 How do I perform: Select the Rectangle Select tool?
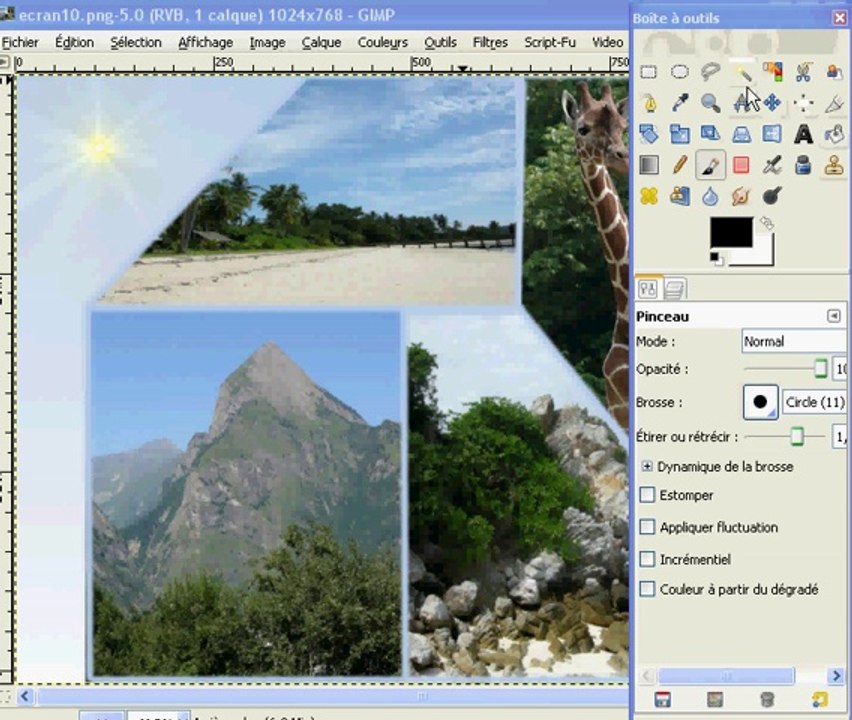pos(649,72)
